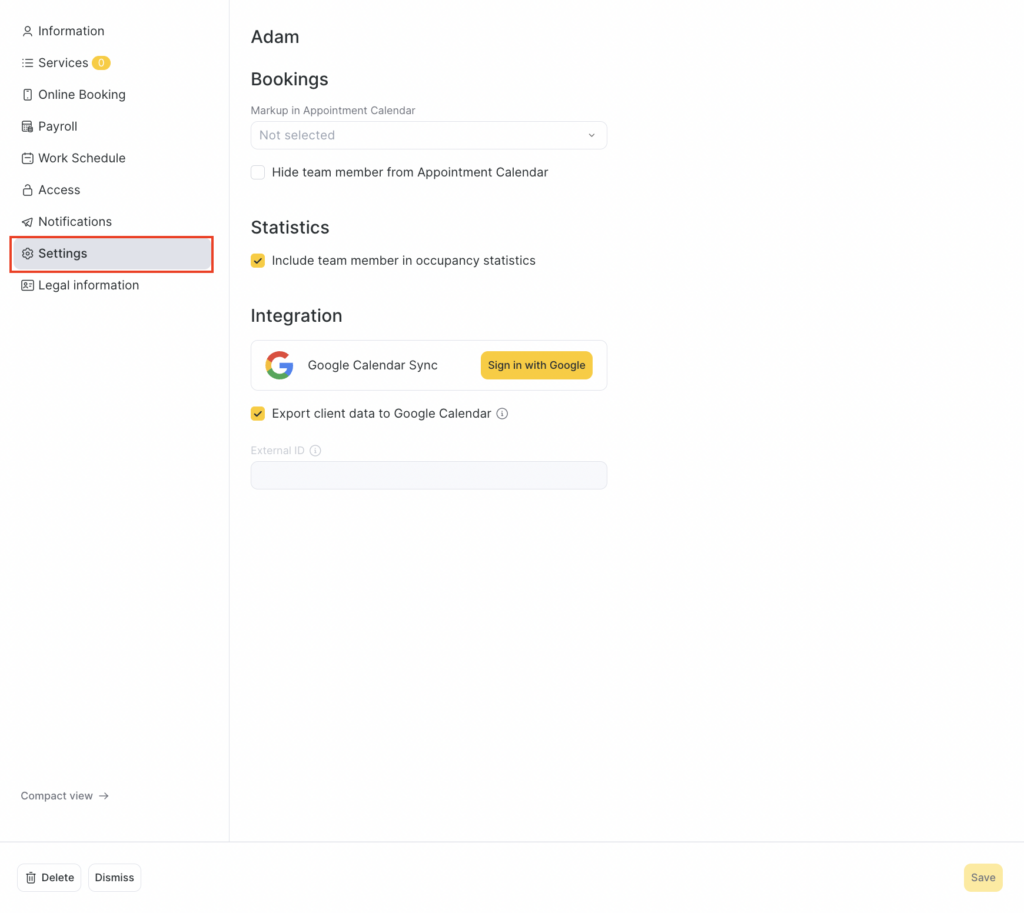Click the Legal information ID card icon
This screenshot has height=913, width=1024.
coord(28,285)
